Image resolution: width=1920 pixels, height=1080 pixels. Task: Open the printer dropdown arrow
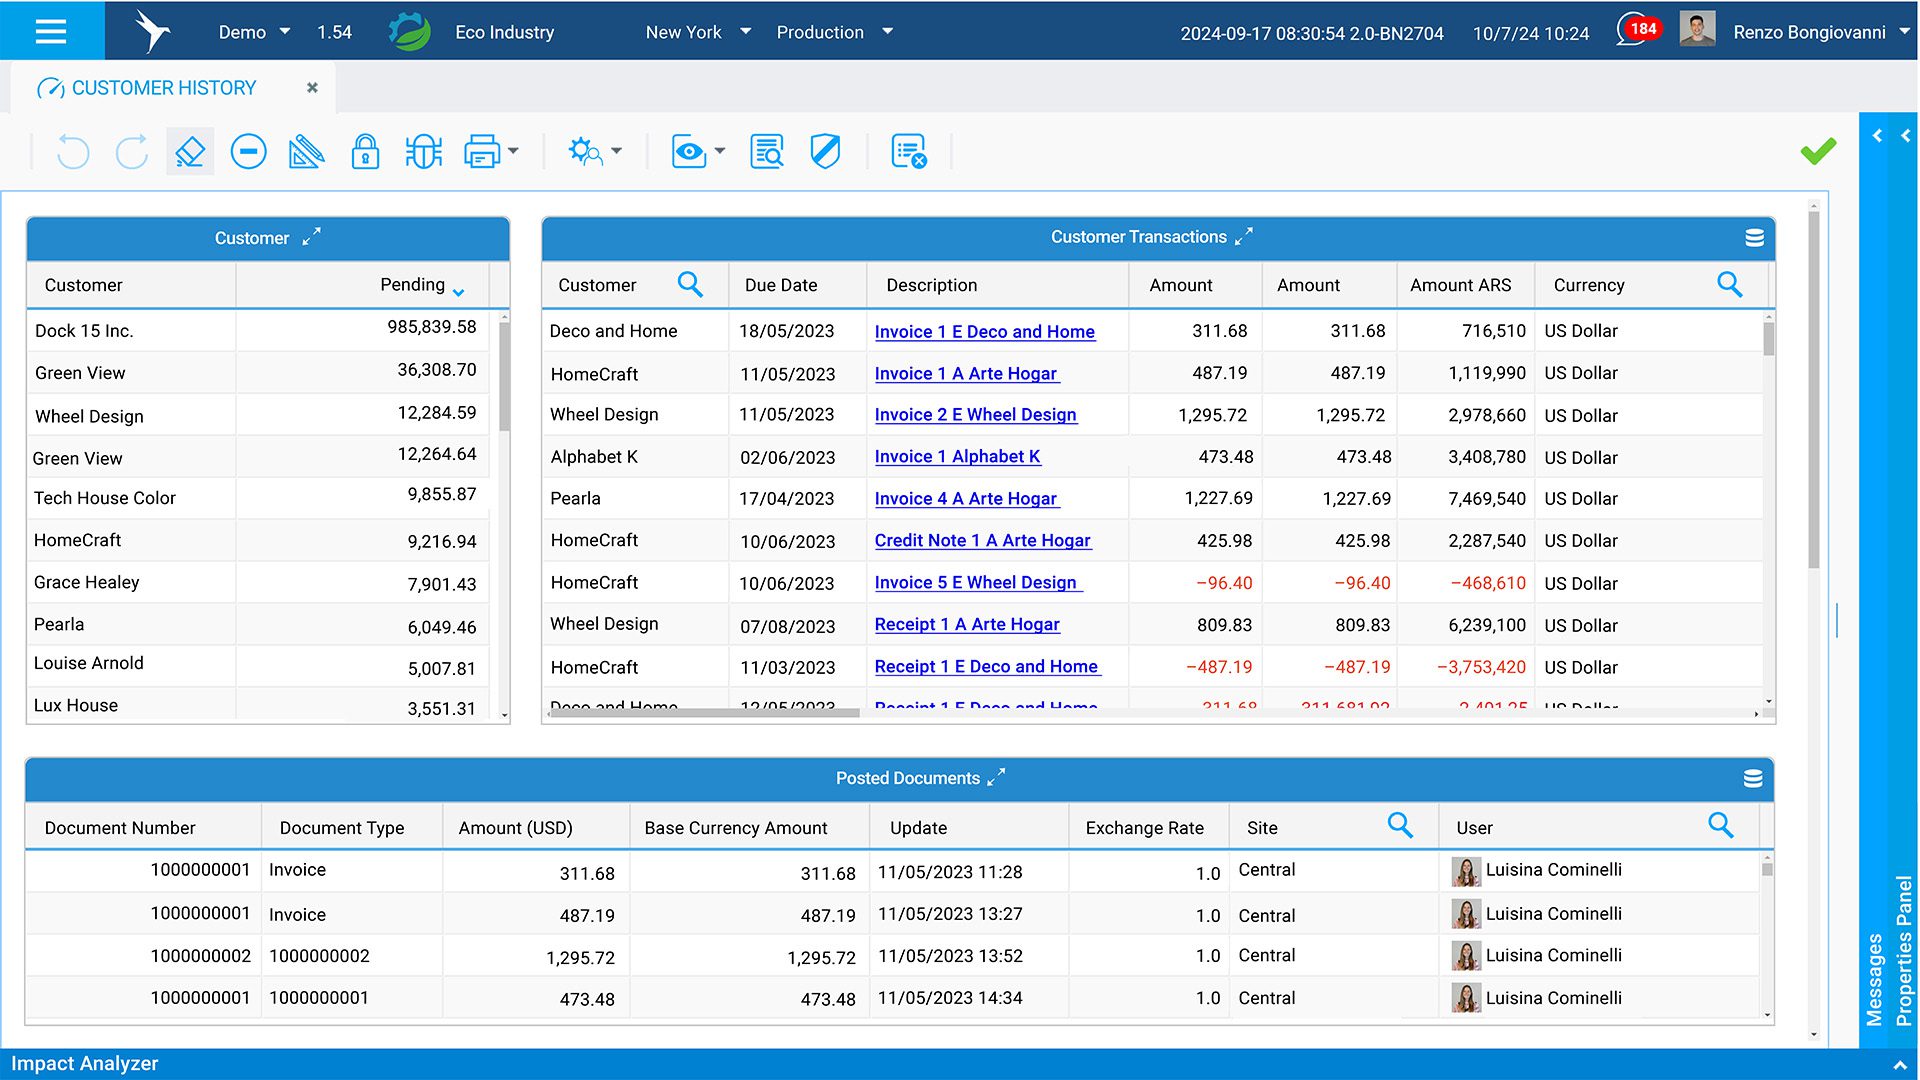[513, 152]
